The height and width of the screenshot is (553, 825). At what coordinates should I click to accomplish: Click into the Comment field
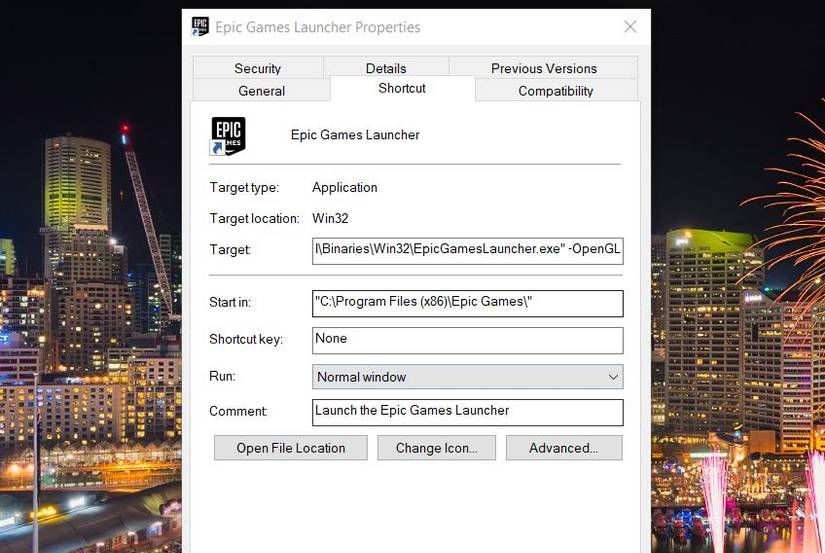pyautogui.click(x=467, y=412)
